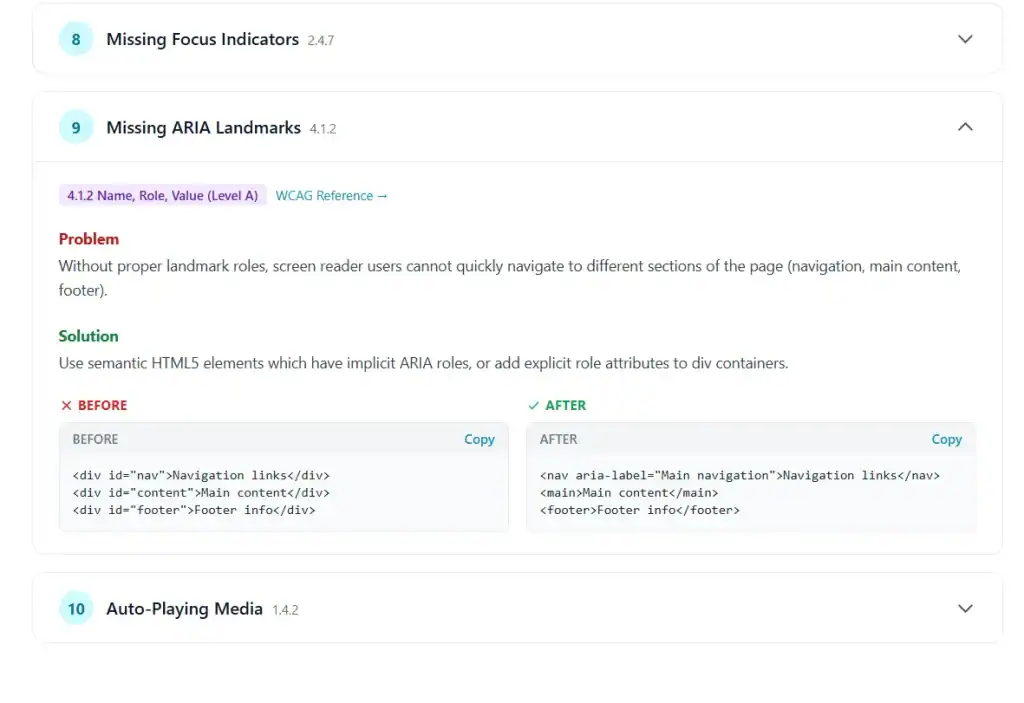The height and width of the screenshot is (703, 1024).
Task: Collapse the Missing ARIA Landmarks section chevron
Action: (965, 127)
